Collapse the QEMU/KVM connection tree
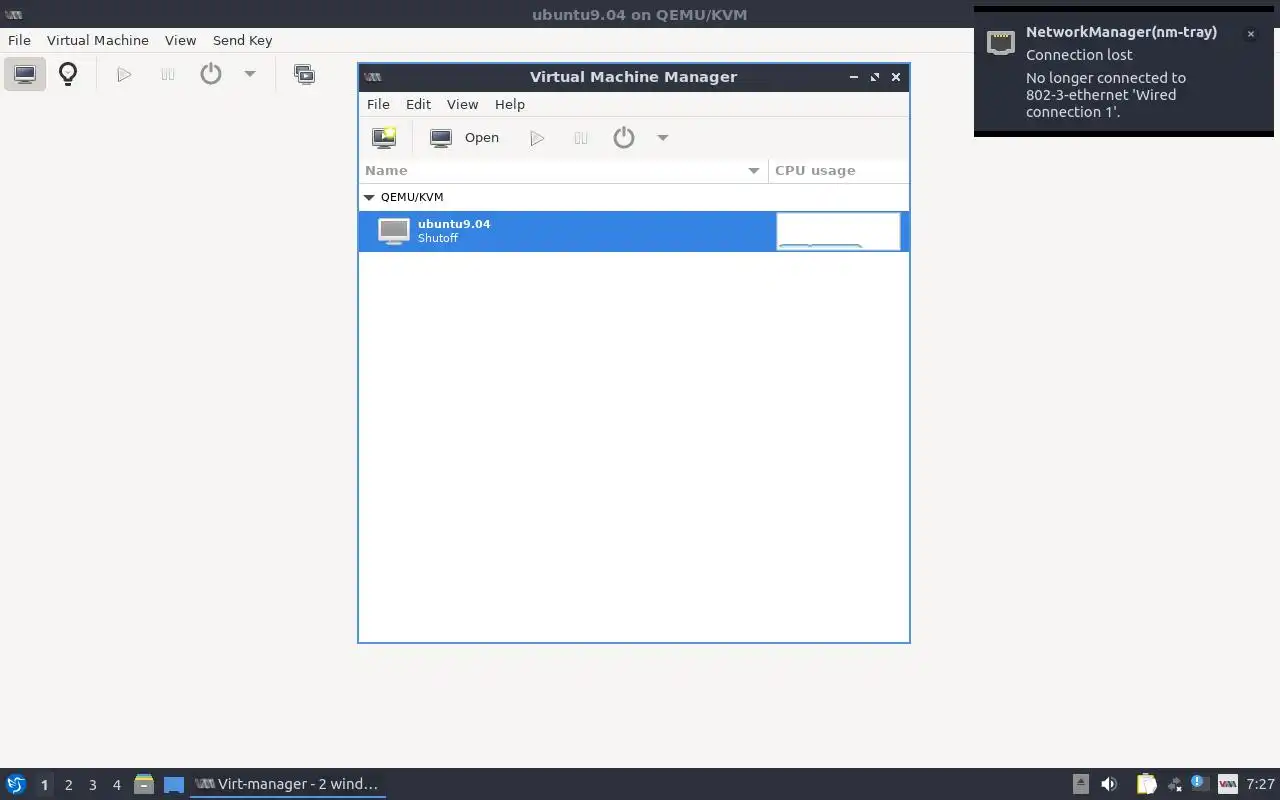The height and width of the screenshot is (800, 1280). coord(369,197)
